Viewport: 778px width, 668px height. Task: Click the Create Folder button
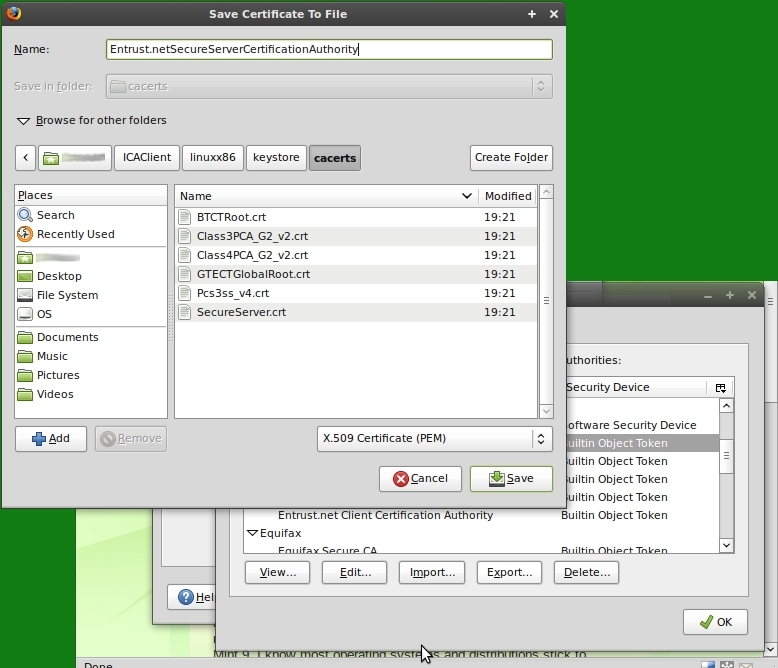(511, 158)
